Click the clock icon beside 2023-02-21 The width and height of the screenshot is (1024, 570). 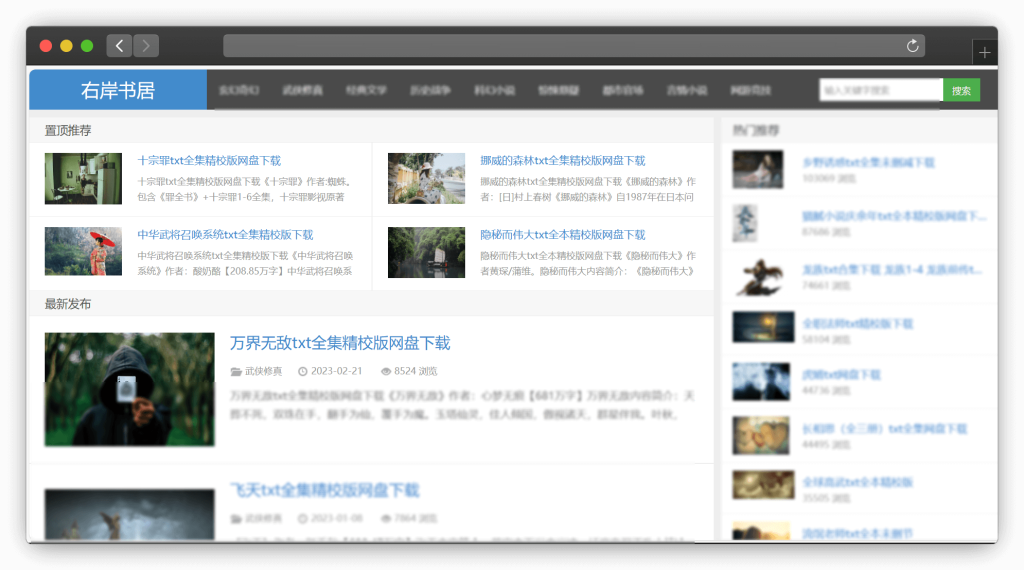(302, 372)
